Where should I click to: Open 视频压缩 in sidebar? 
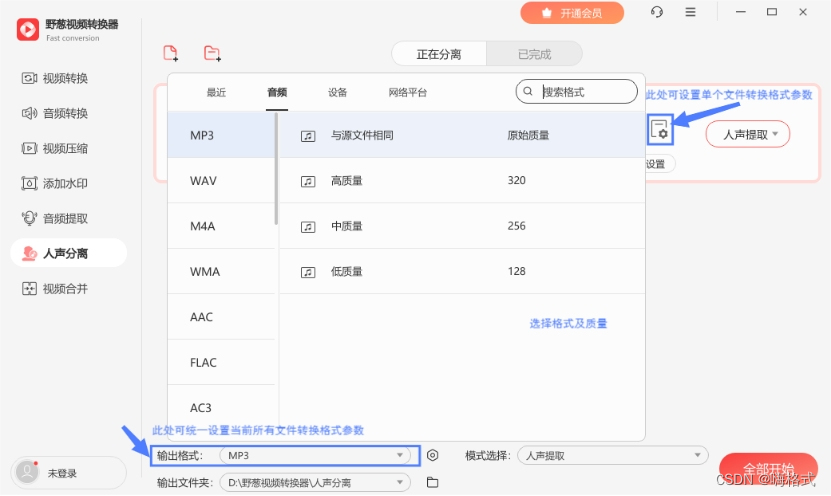coord(55,148)
